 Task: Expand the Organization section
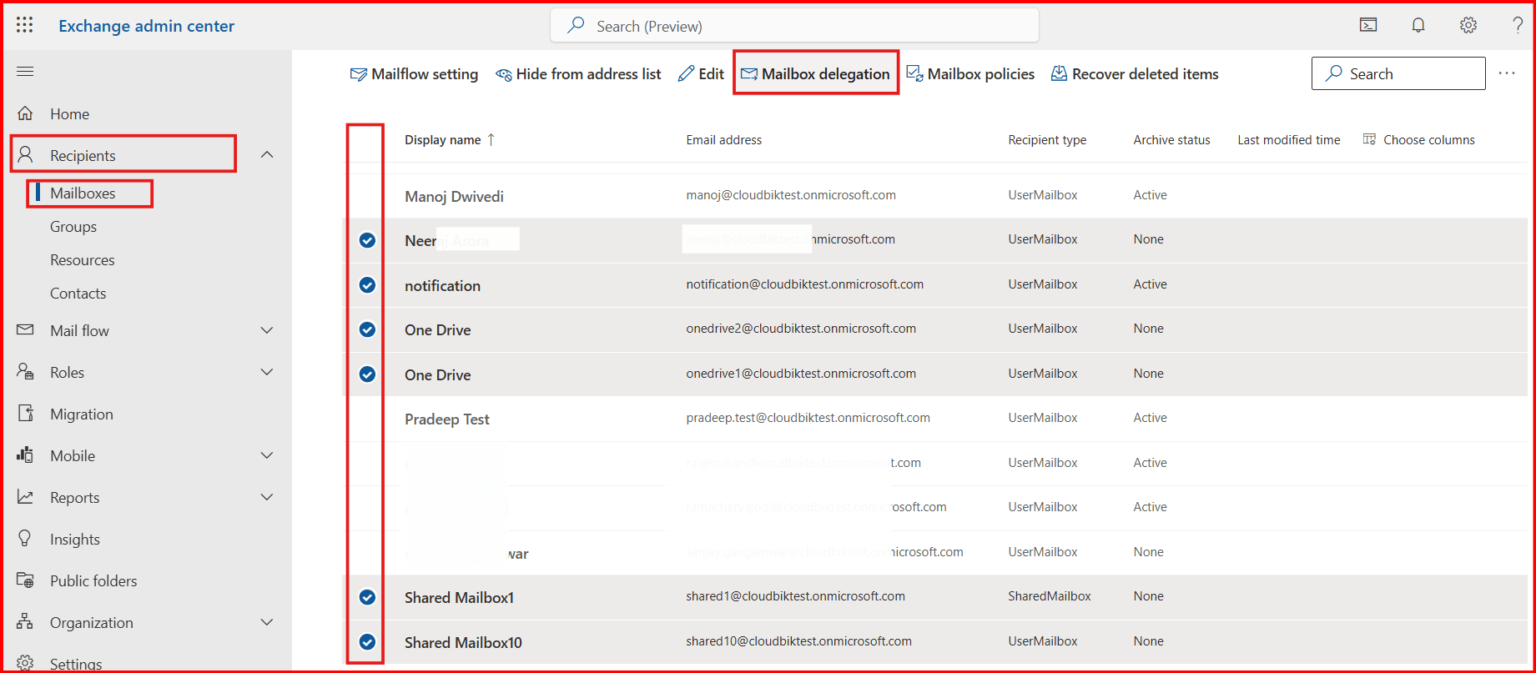point(267,621)
